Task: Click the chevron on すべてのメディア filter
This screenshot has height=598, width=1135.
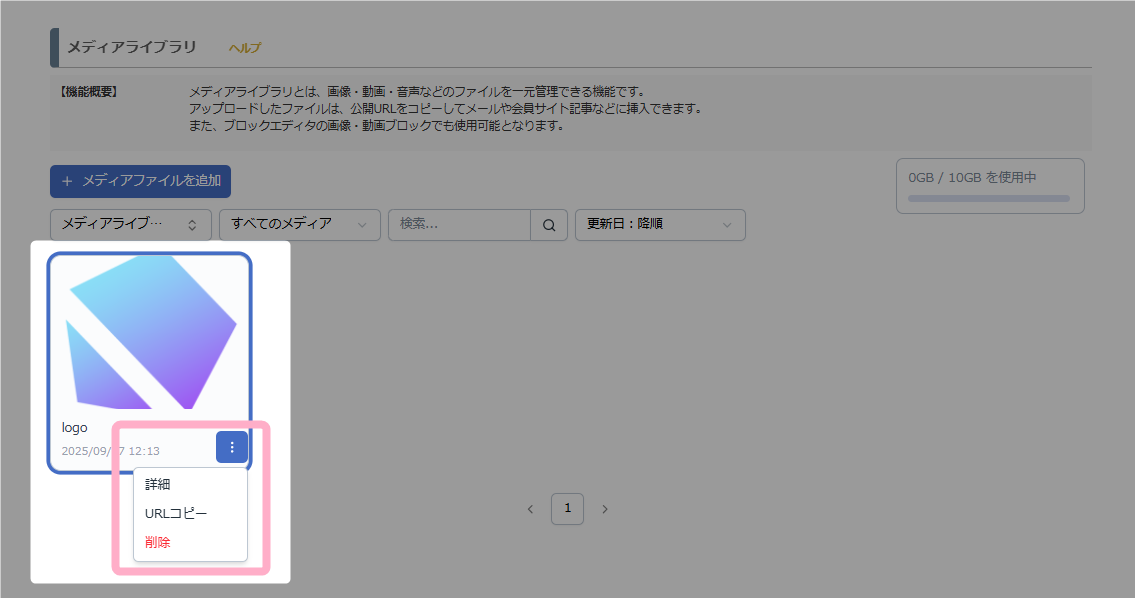Action: point(362,225)
